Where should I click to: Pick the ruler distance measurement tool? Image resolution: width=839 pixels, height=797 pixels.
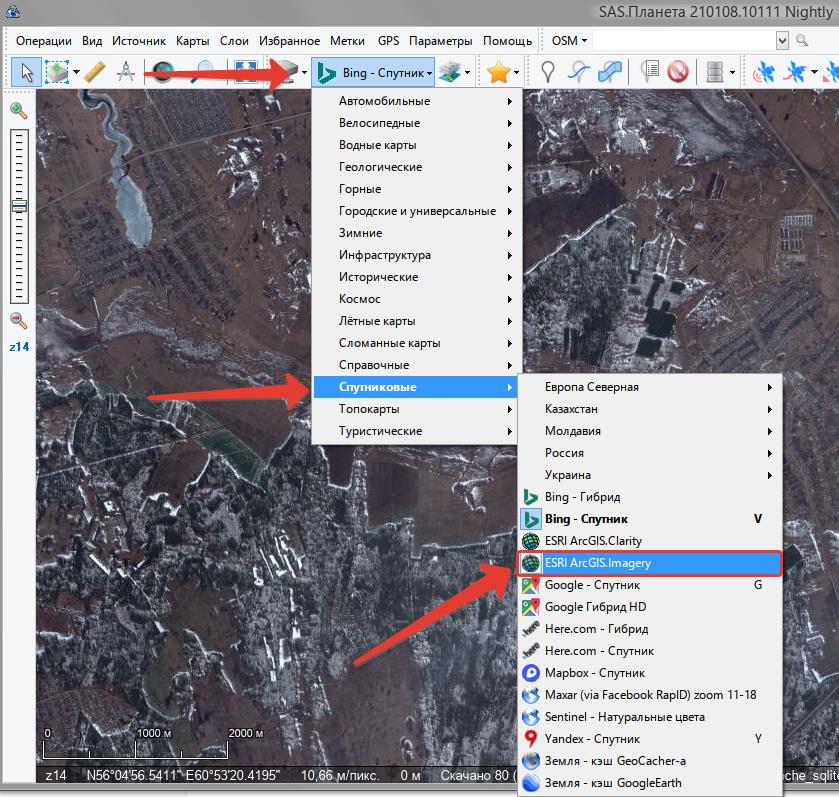[x=95, y=72]
